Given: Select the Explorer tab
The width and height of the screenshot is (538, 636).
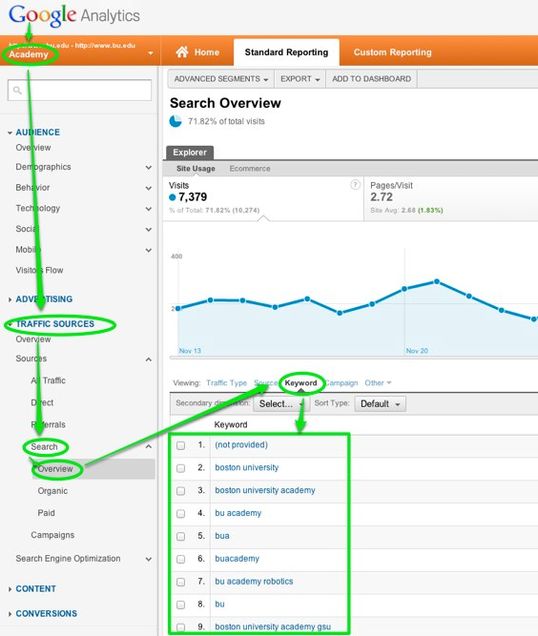Looking at the screenshot, I should (190, 153).
